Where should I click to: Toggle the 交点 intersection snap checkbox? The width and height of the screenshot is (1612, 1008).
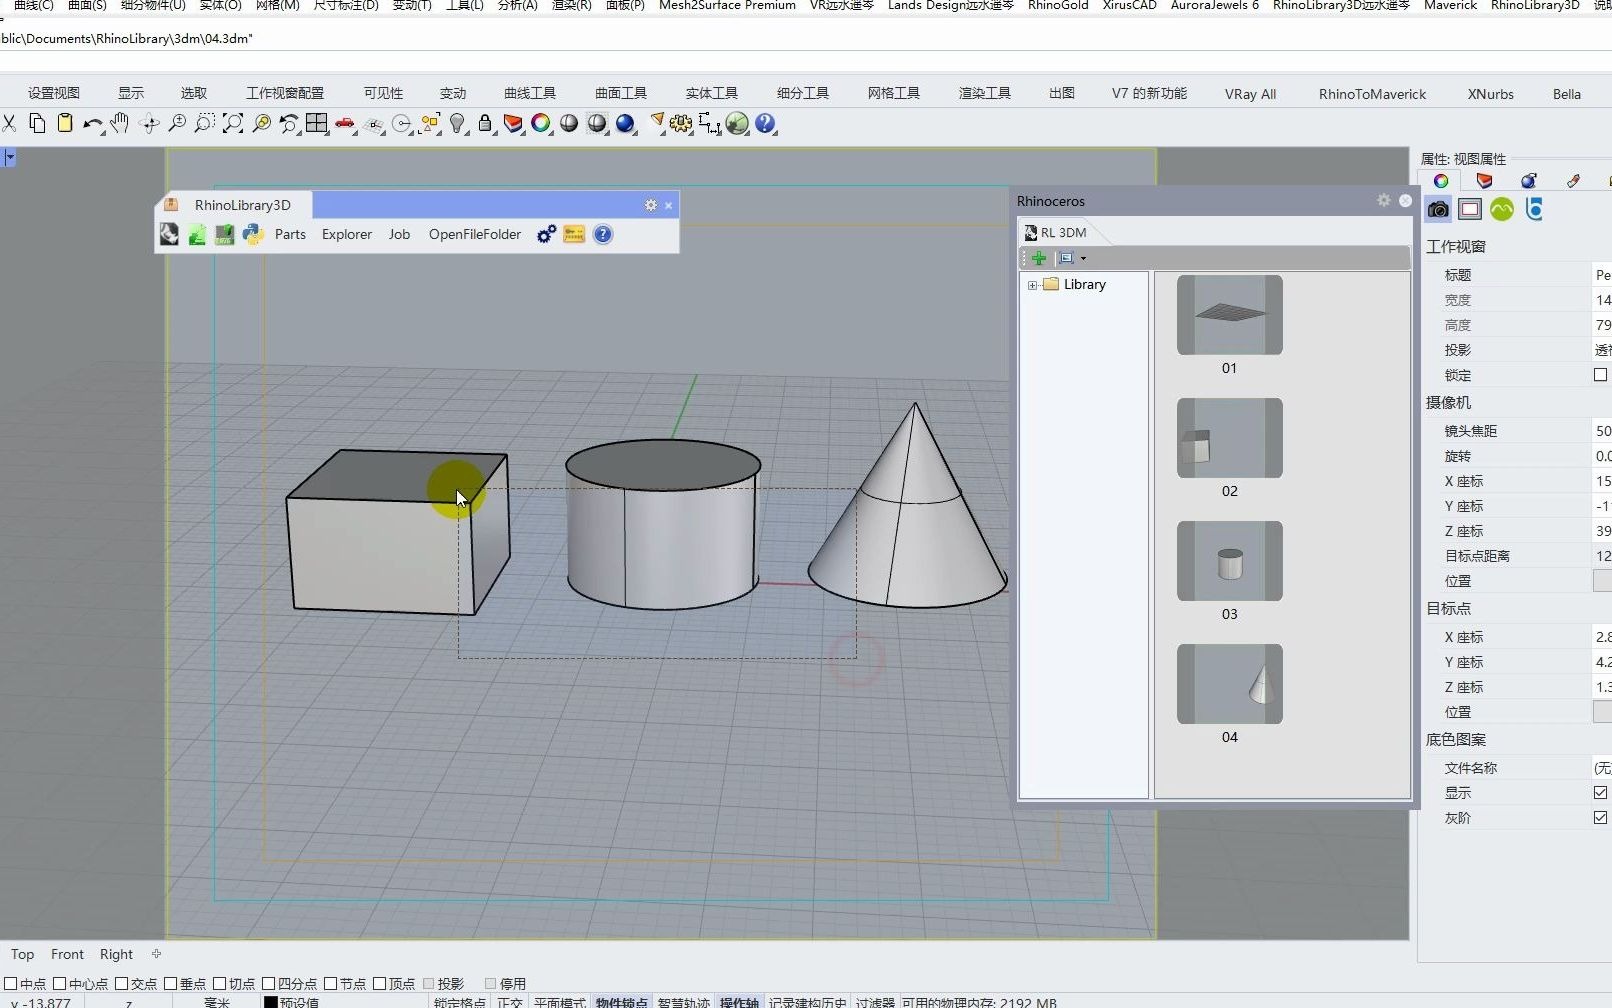pyautogui.click(x=122, y=984)
